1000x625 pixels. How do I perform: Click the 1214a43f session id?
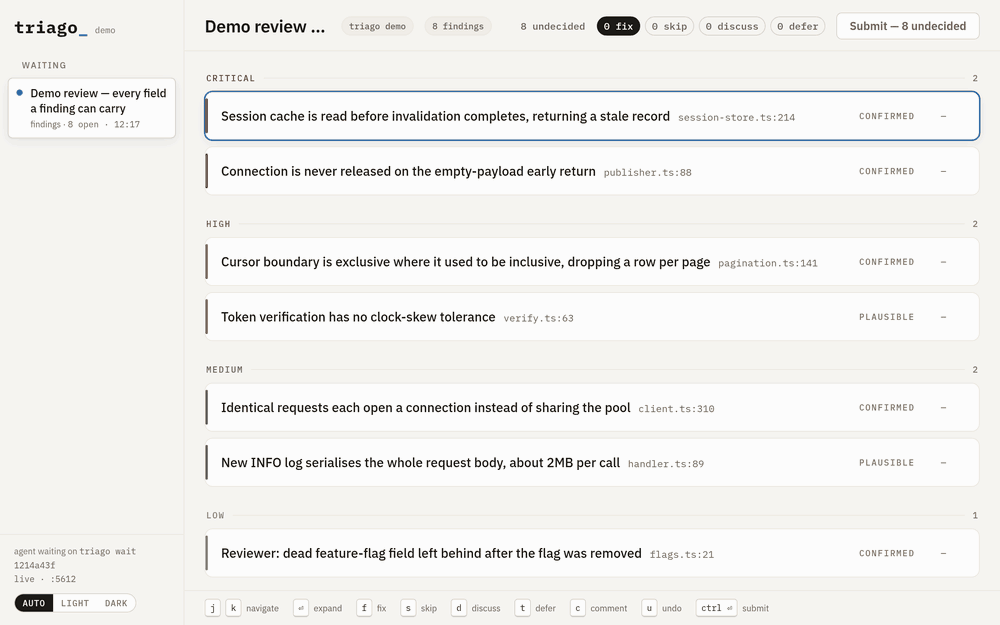click(34, 565)
